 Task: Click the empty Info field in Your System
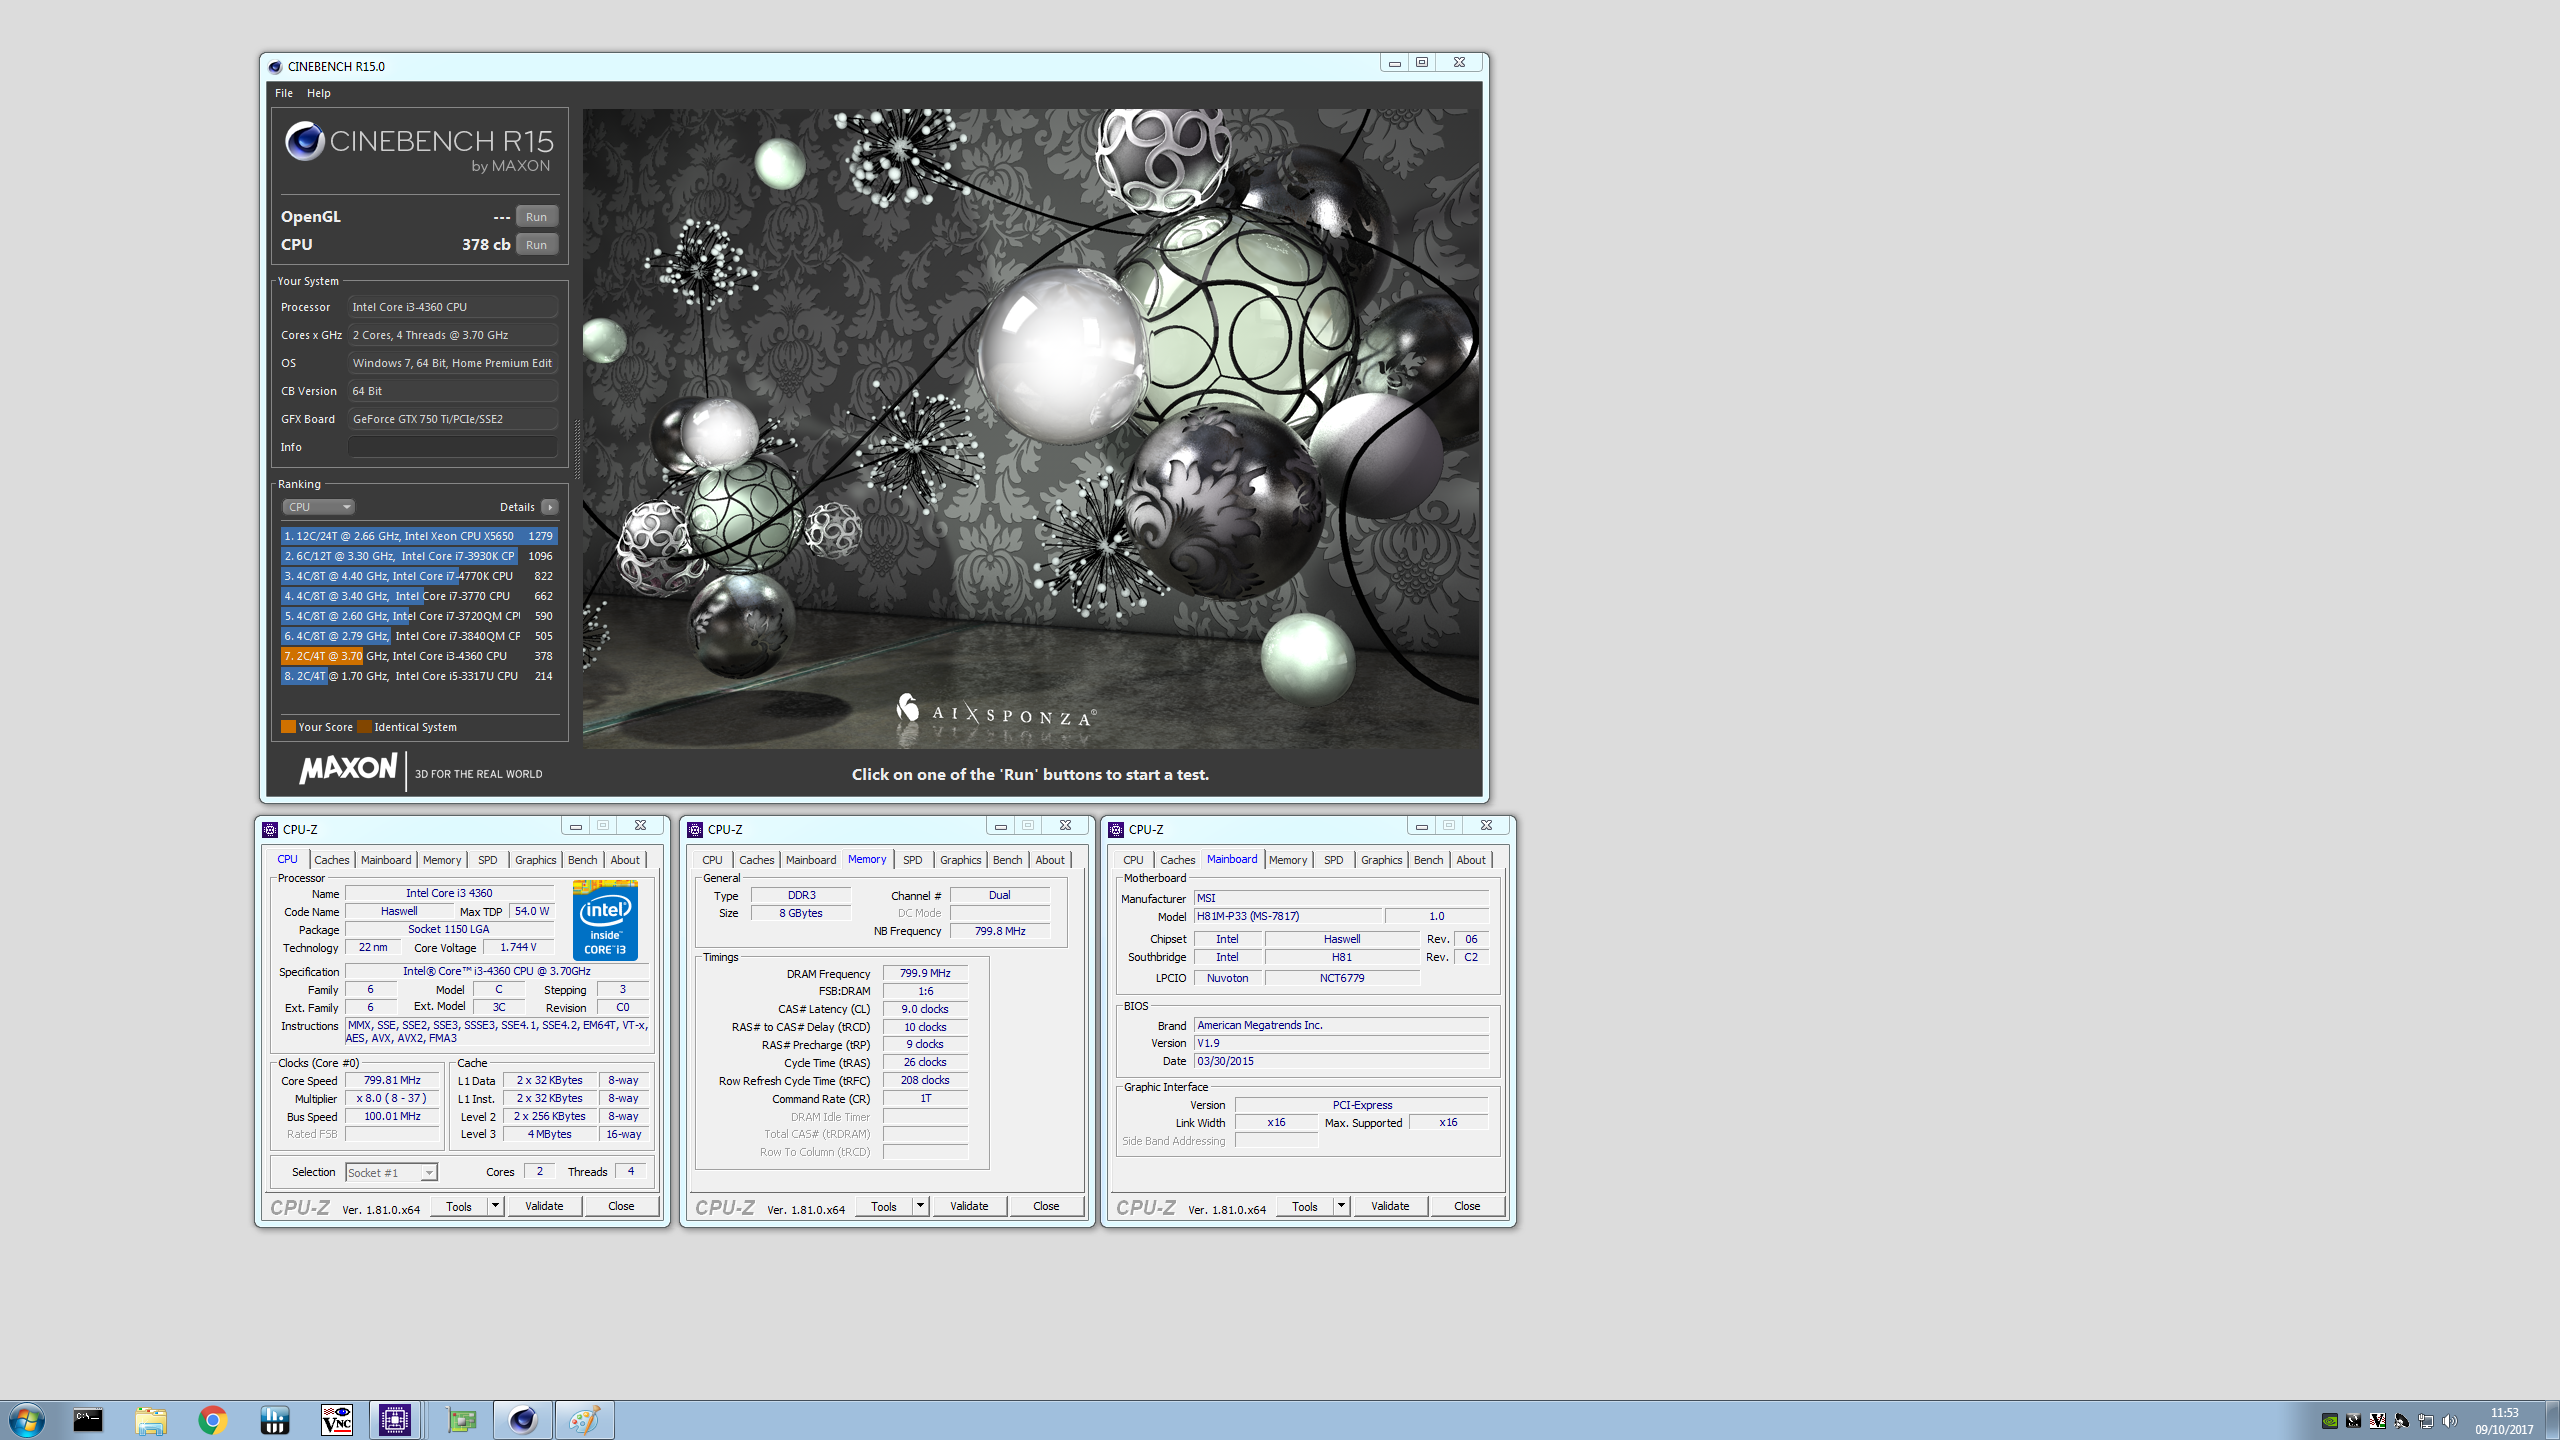453,447
